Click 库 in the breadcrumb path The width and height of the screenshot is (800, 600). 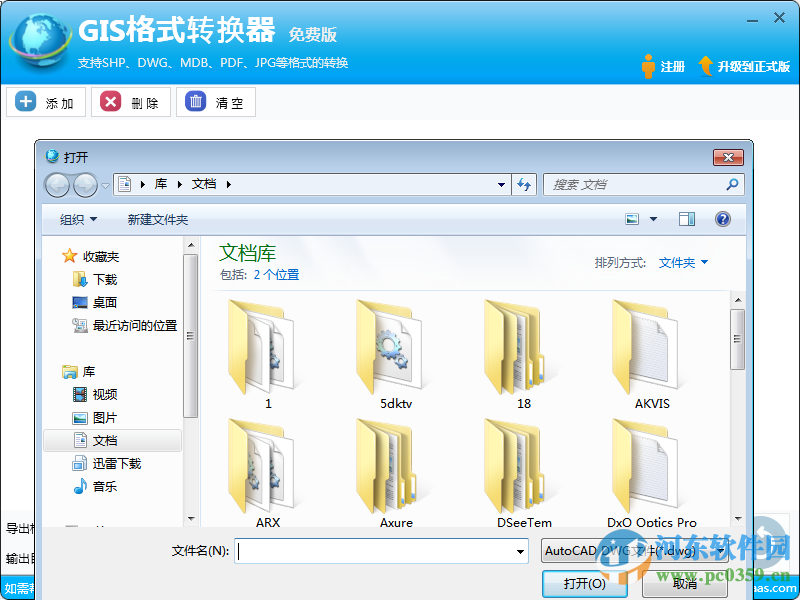tap(162, 184)
